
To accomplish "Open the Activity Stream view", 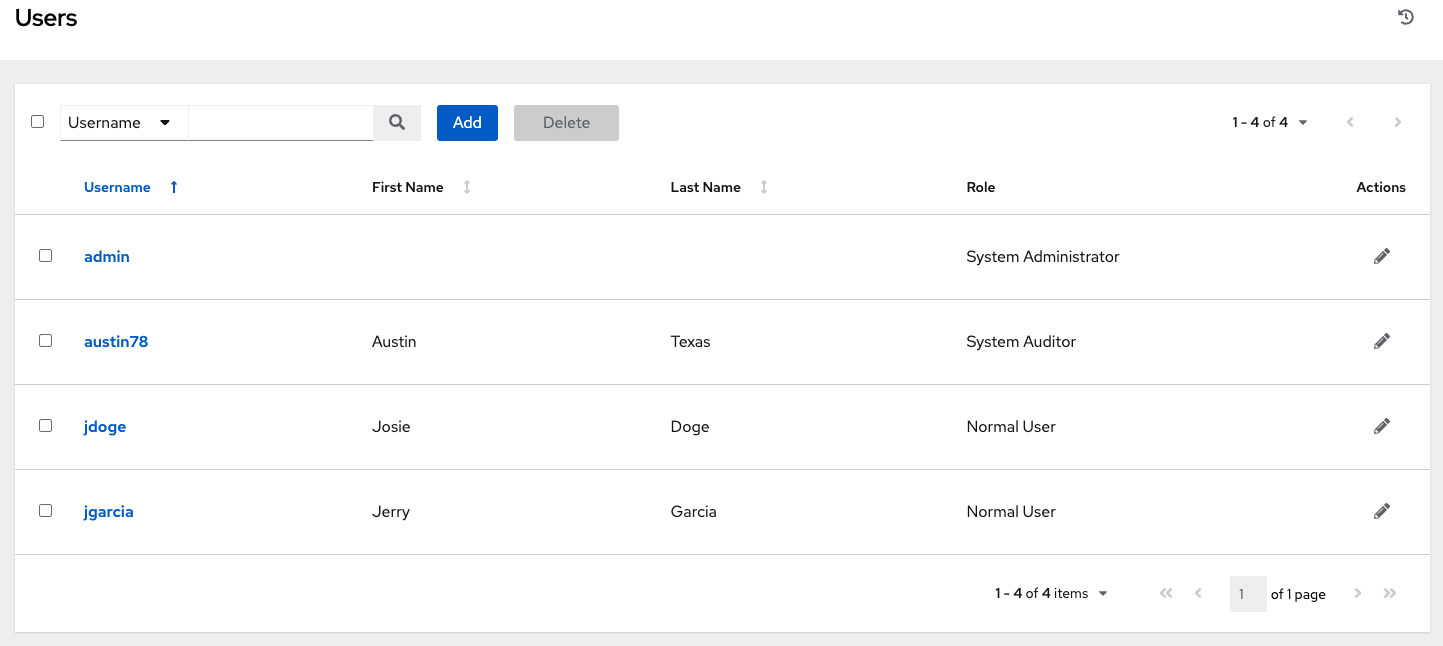I will pyautogui.click(x=1406, y=17).
